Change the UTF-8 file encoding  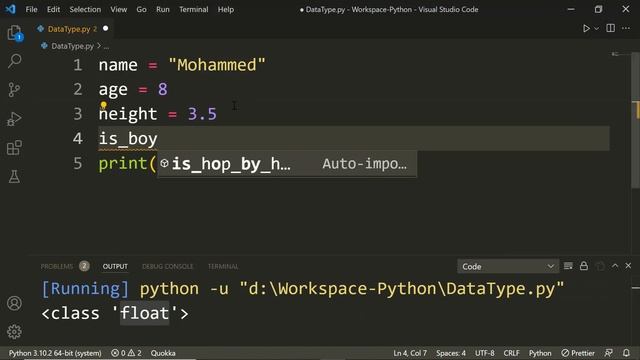[484, 353]
